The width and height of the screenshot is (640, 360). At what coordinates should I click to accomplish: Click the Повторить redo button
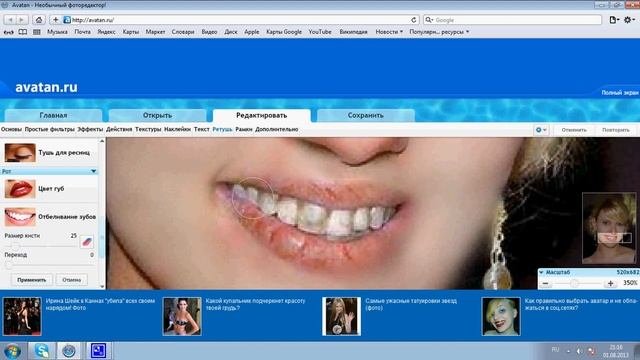point(616,130)
